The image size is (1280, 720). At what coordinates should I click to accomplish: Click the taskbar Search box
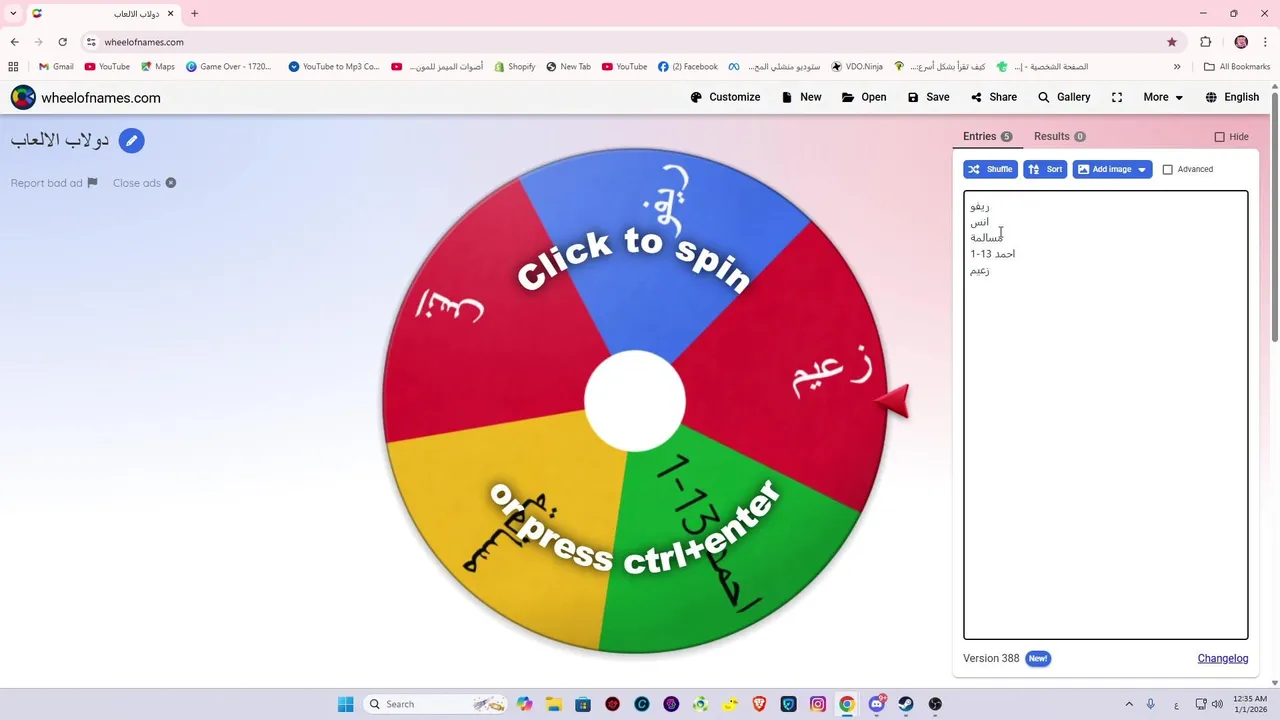[435, 704]
